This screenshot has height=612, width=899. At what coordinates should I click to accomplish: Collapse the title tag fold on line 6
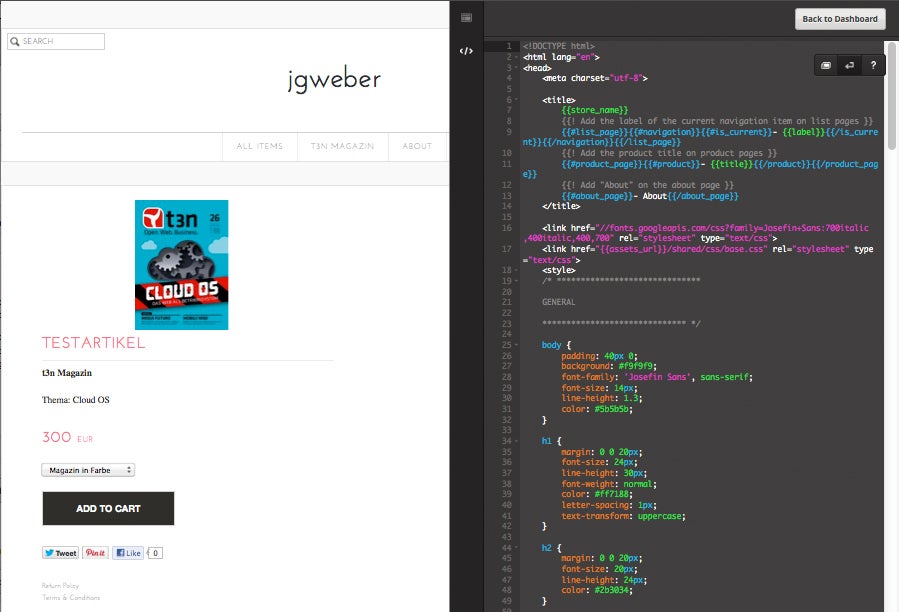(x=516, y=100)
